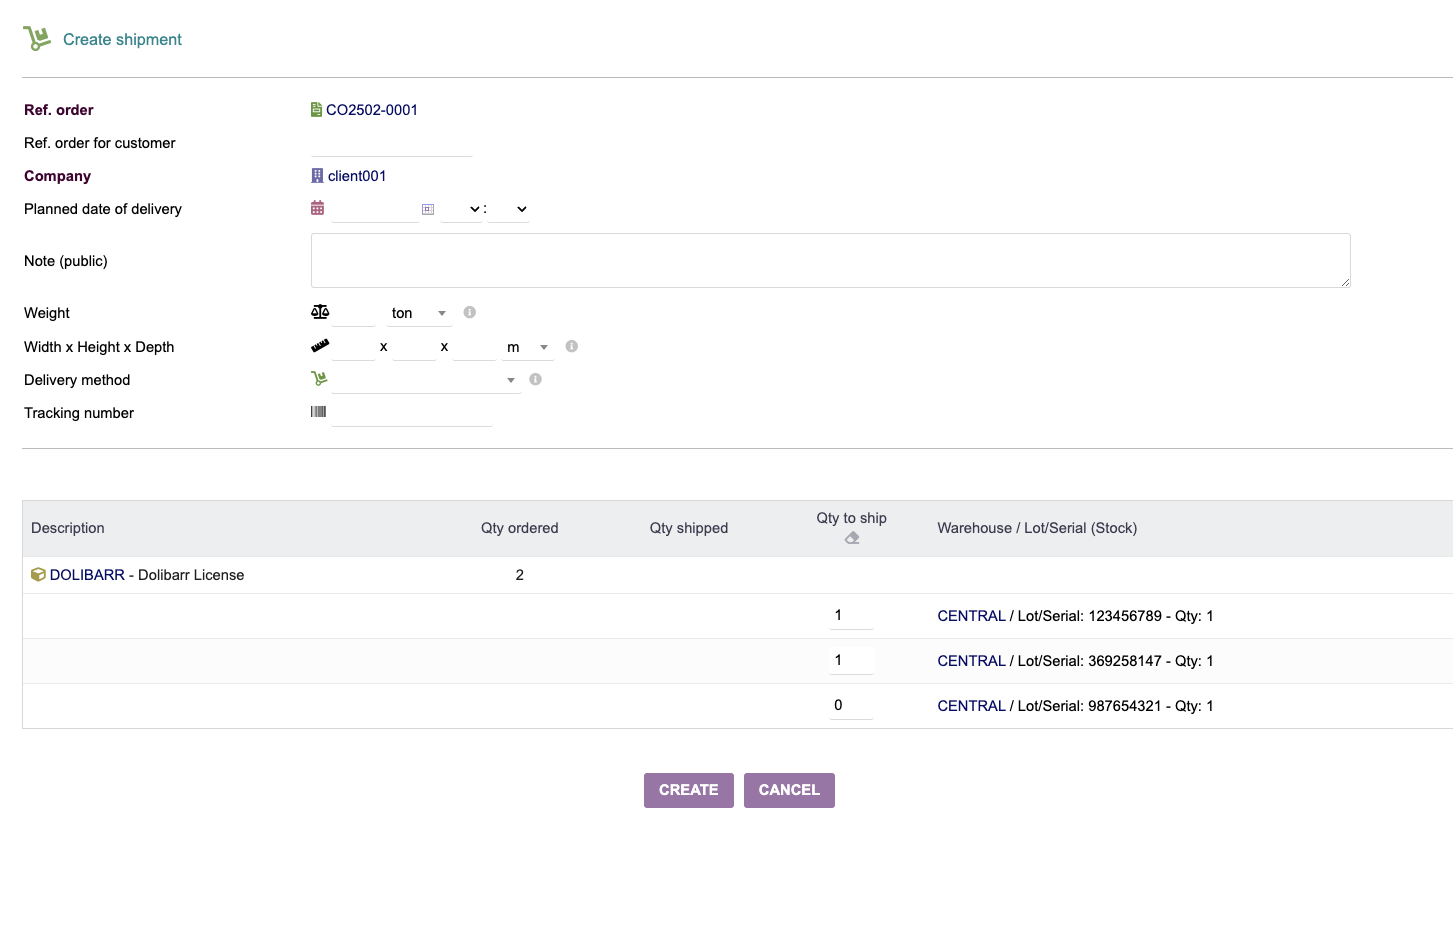Open the CO2502-0001 order link
1453x941 pixels.
371,110
